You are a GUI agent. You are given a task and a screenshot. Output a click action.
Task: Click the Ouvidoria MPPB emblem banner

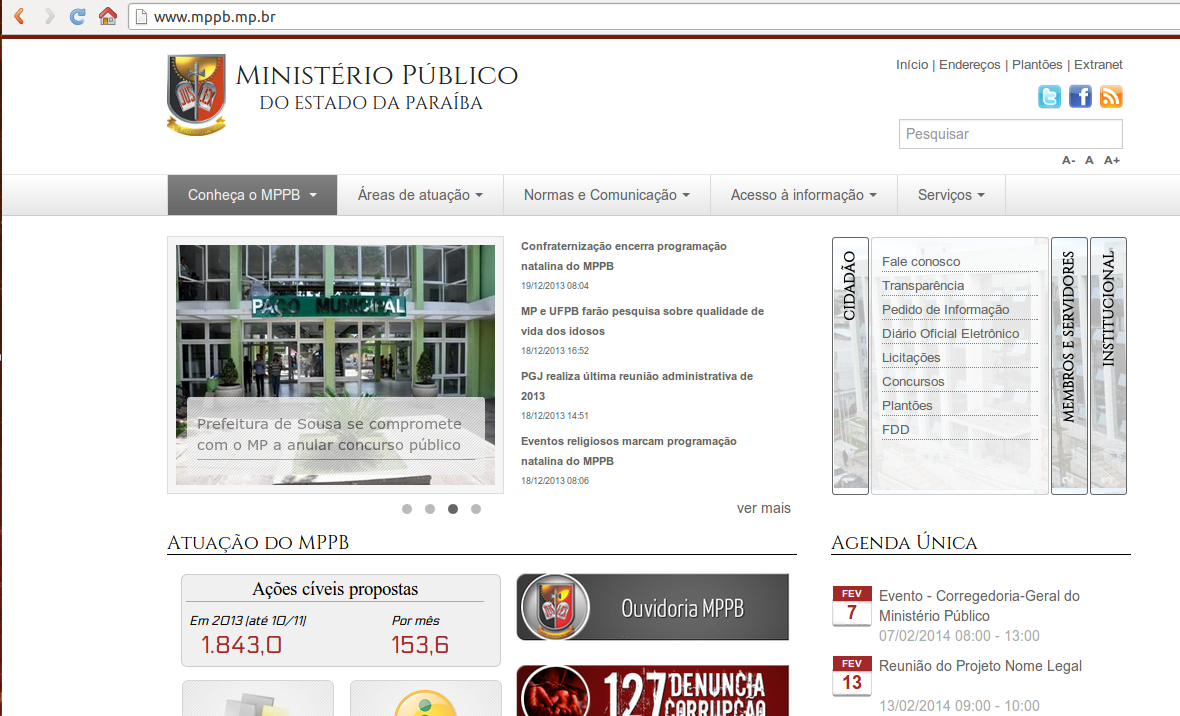tap(652, 607)
